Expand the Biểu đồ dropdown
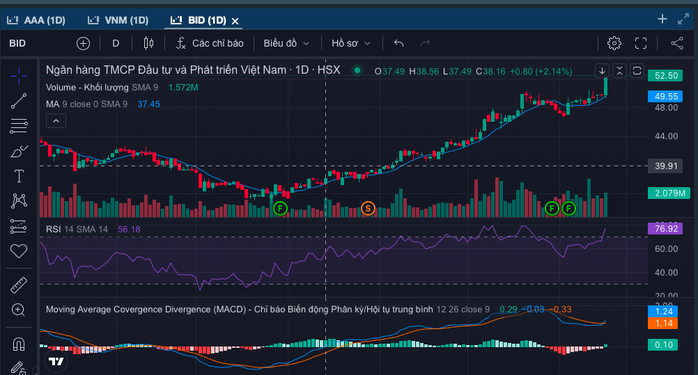 pos(286,43)
